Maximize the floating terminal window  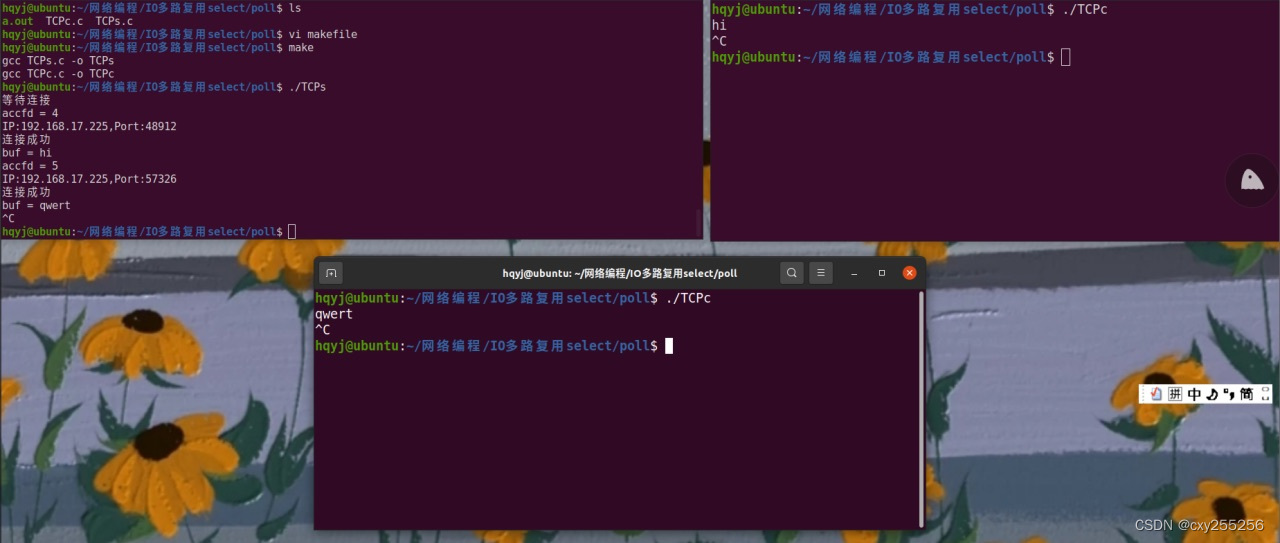(882, 272)
